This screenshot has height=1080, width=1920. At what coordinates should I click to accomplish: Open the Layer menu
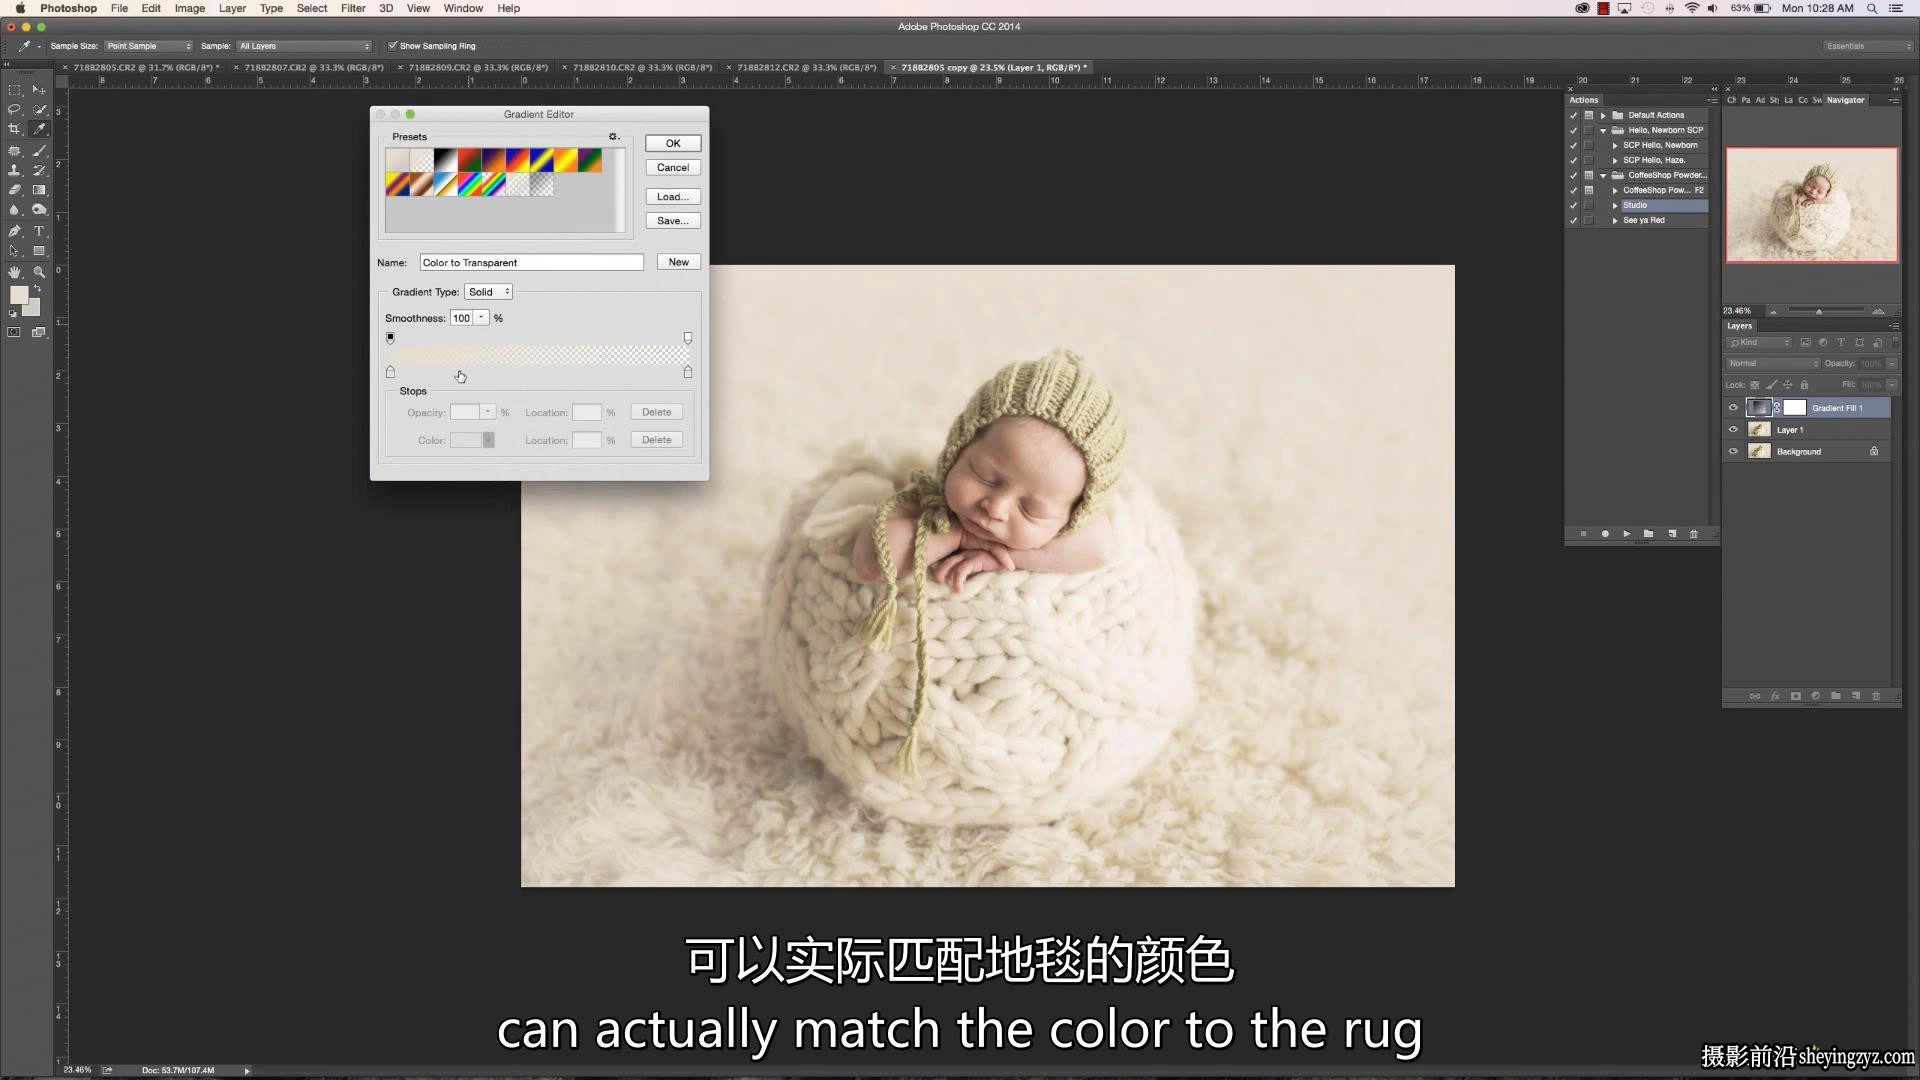pyautogui.click(x=232, y=8)
